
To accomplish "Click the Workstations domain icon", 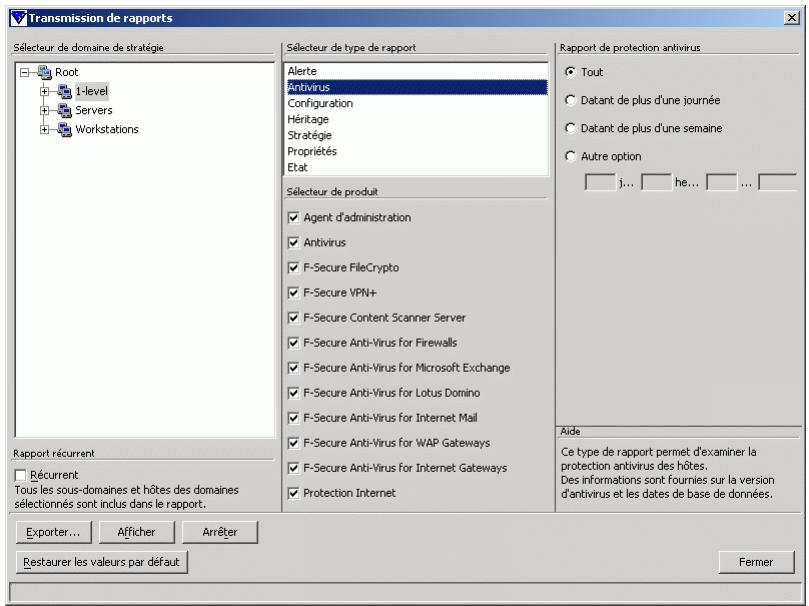I will pos(64,129).
